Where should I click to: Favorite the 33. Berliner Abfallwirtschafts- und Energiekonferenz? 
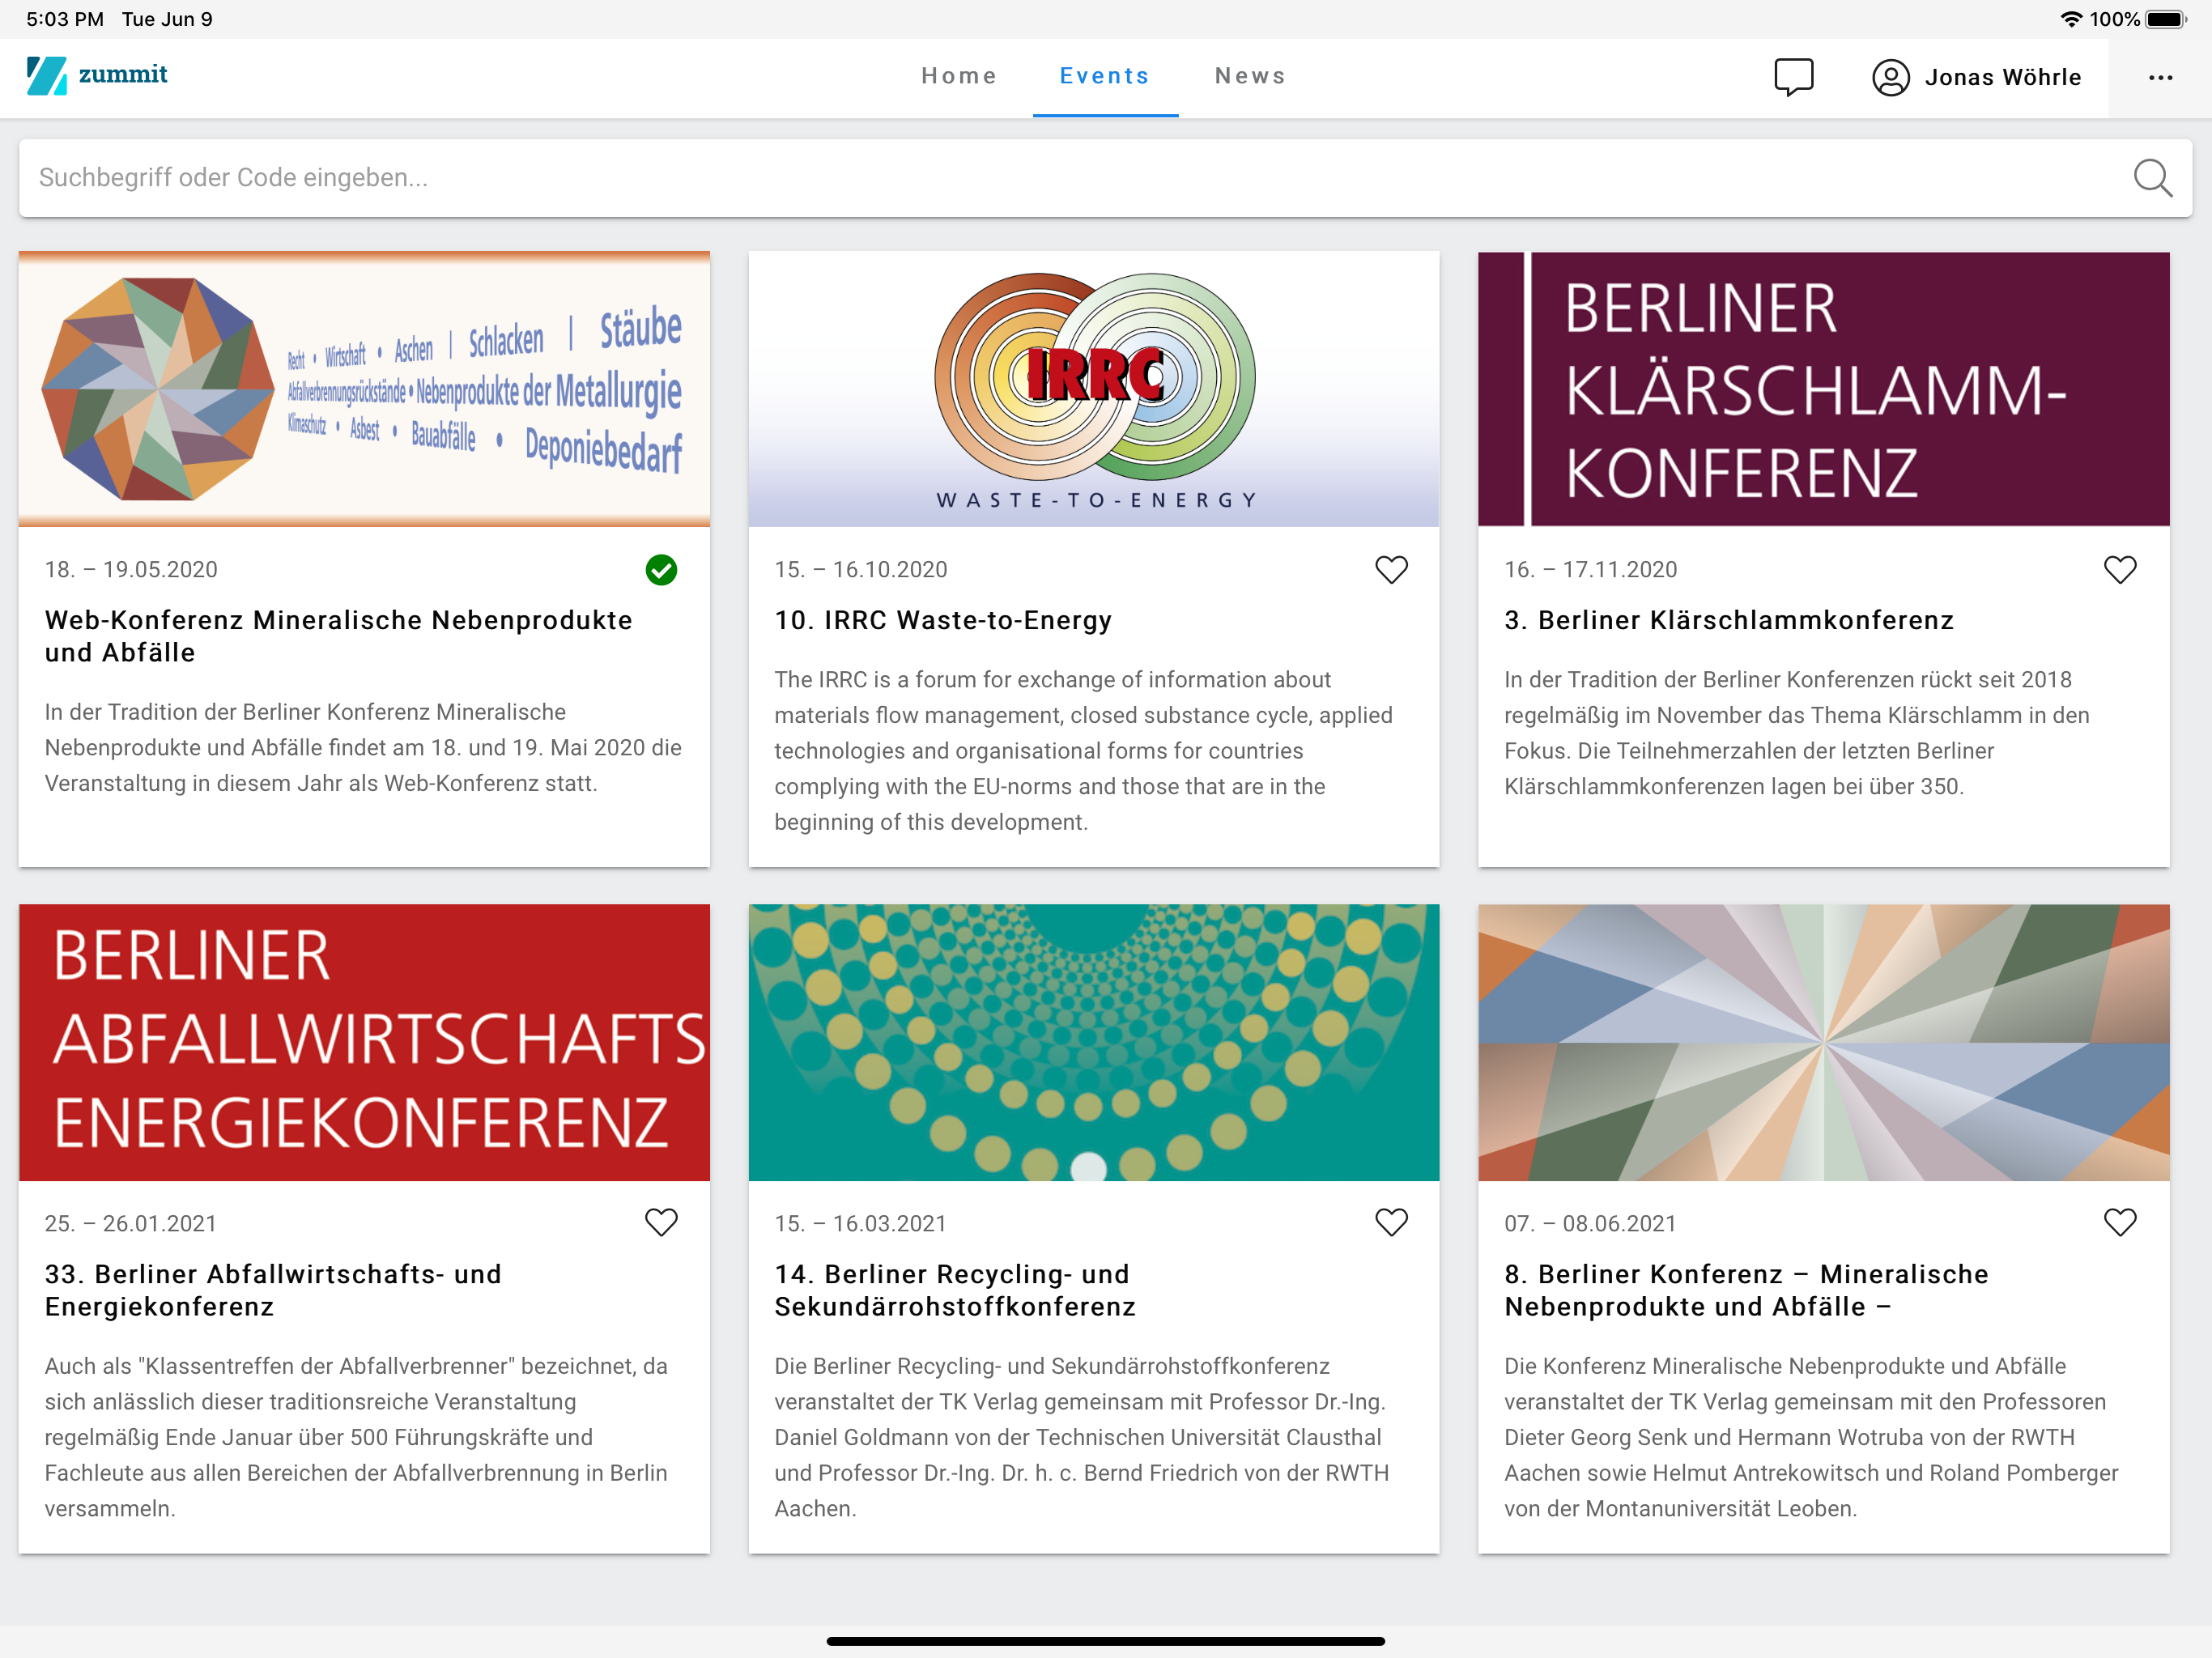point(661,1222)
